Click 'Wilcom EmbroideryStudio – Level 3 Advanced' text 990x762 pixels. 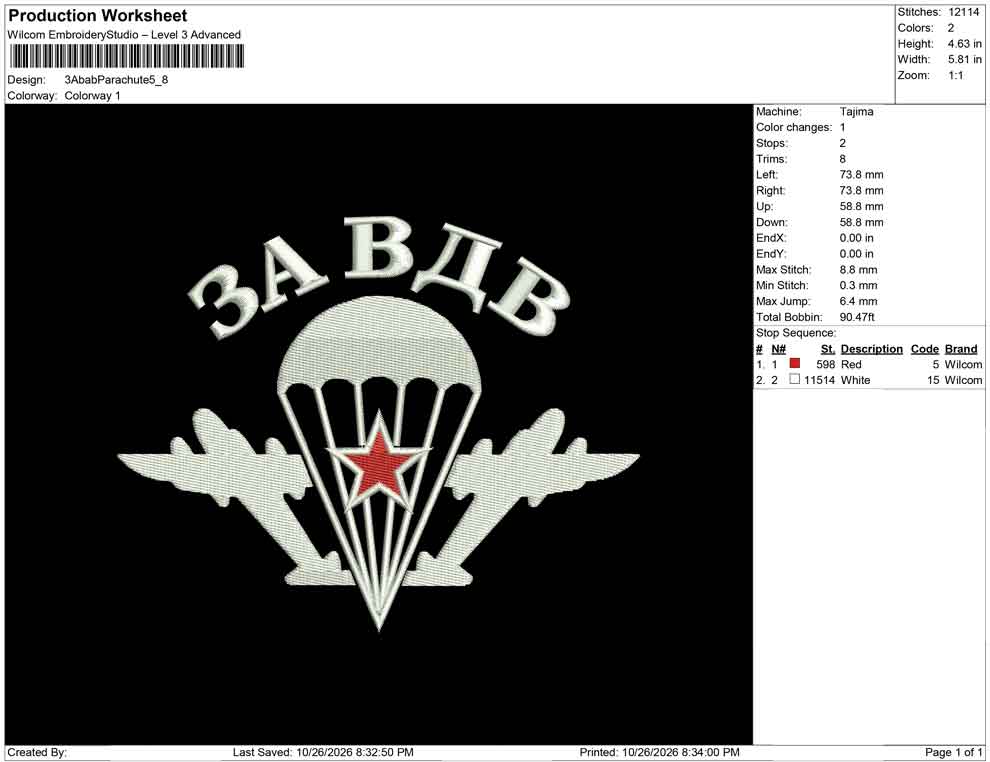tap(124, 35)
